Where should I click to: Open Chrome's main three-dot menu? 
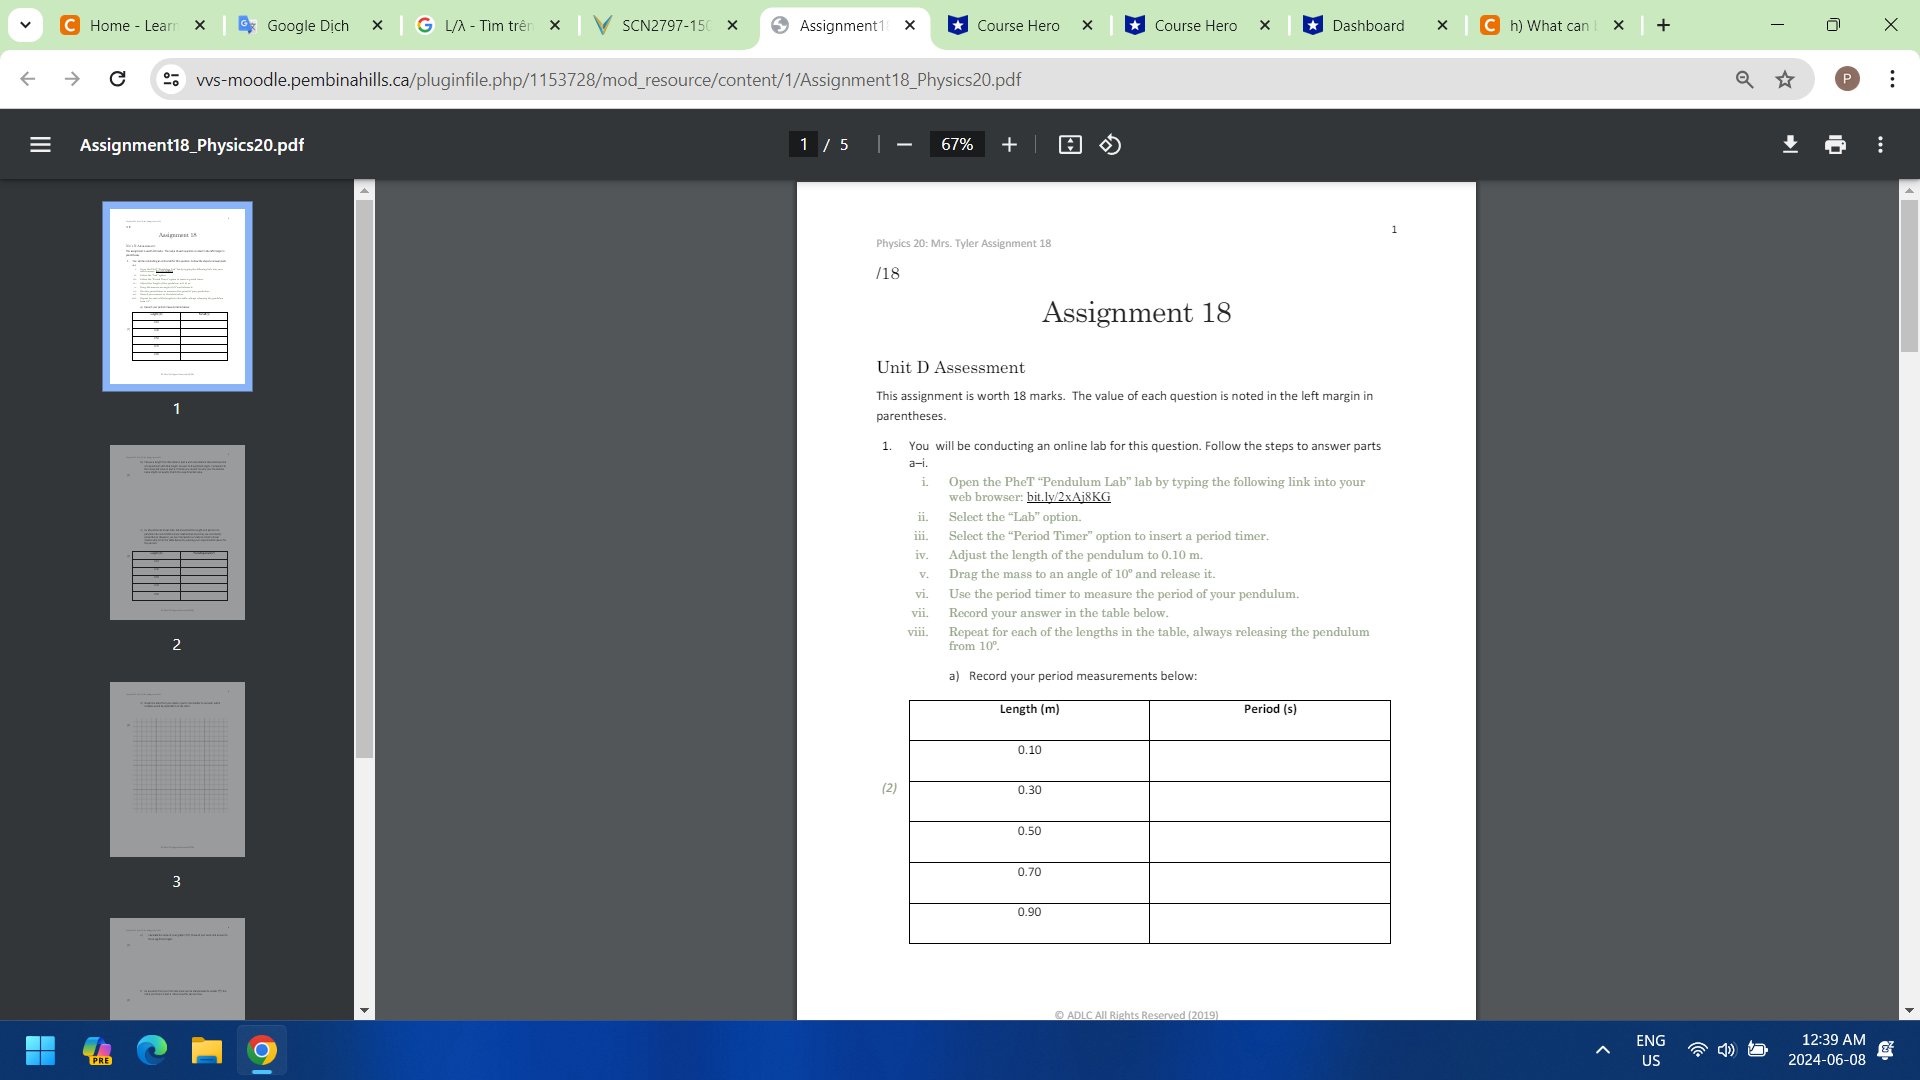pyautogui.click(x=1892, y=79)
